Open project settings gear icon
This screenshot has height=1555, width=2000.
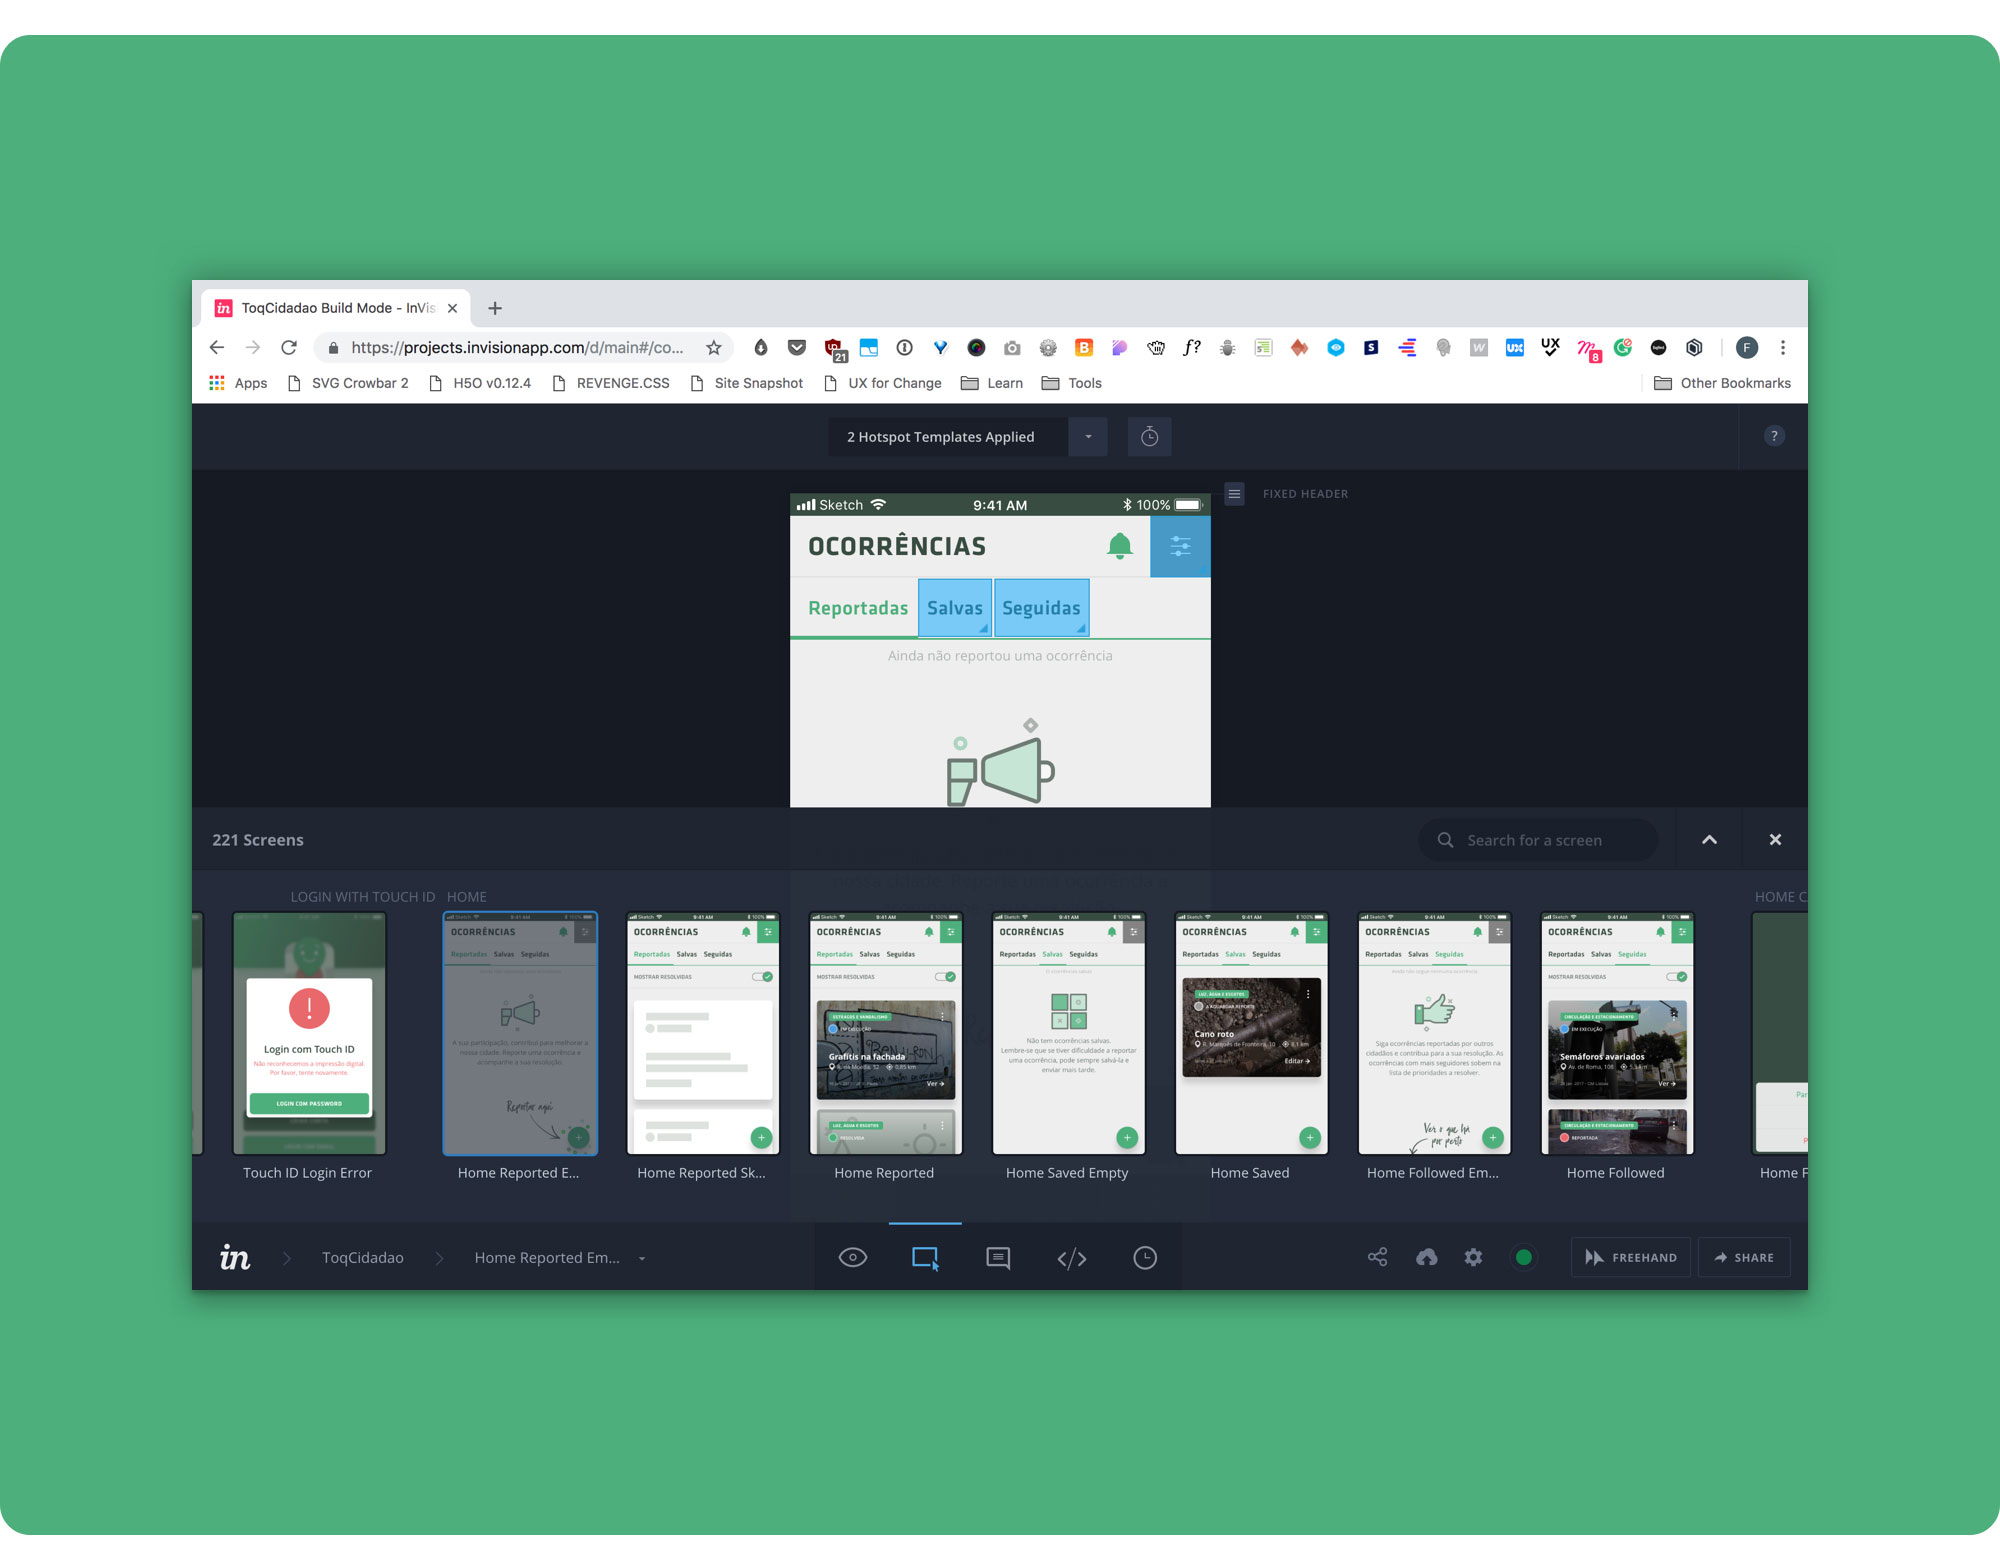point(1473,1257)
